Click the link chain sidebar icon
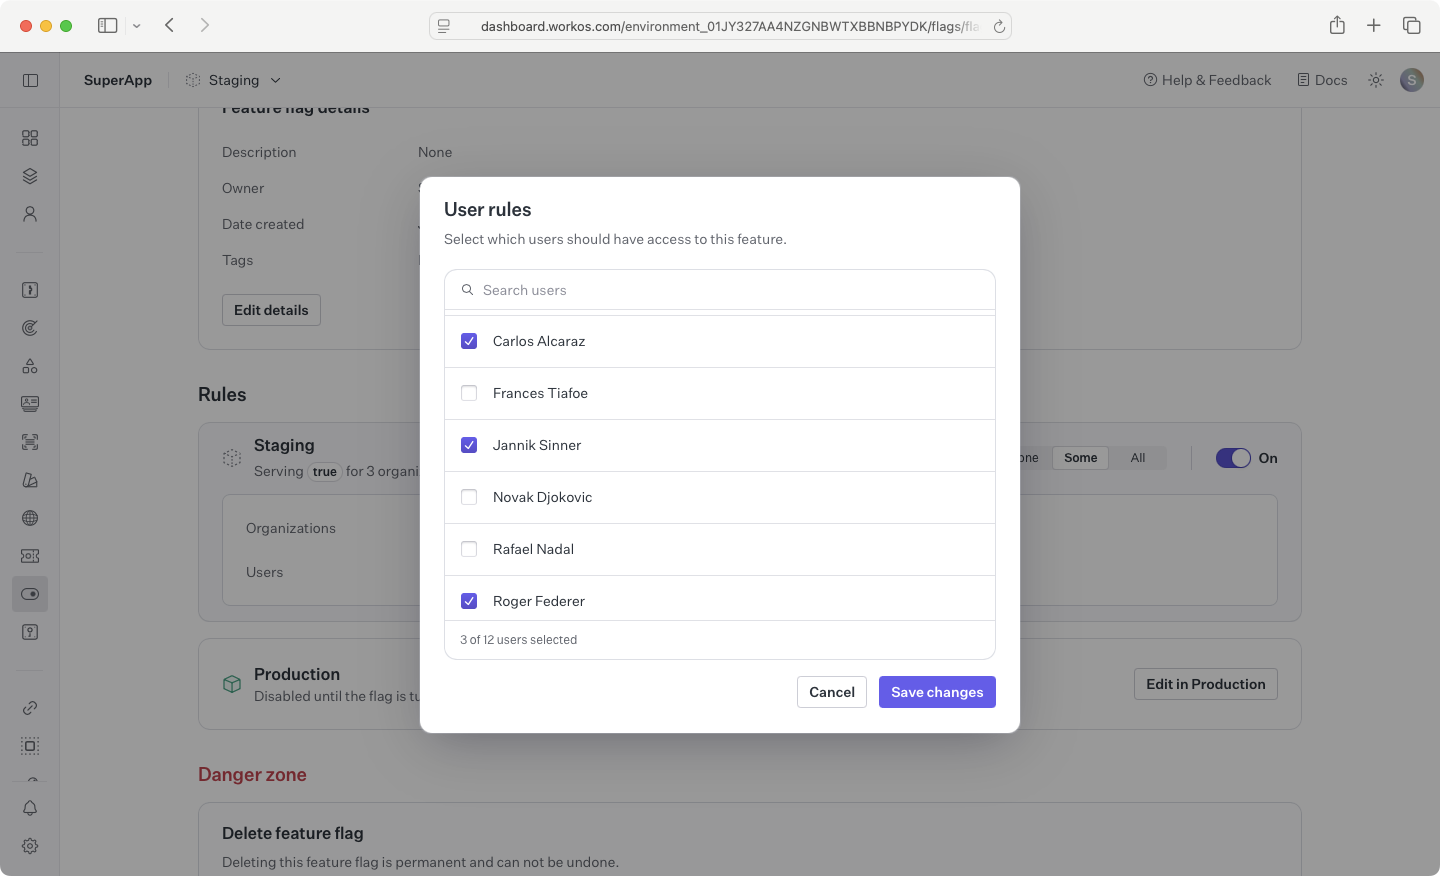The height and width of the screenshot is (876, 1440). pyautogui.click(x=30, y=708)
